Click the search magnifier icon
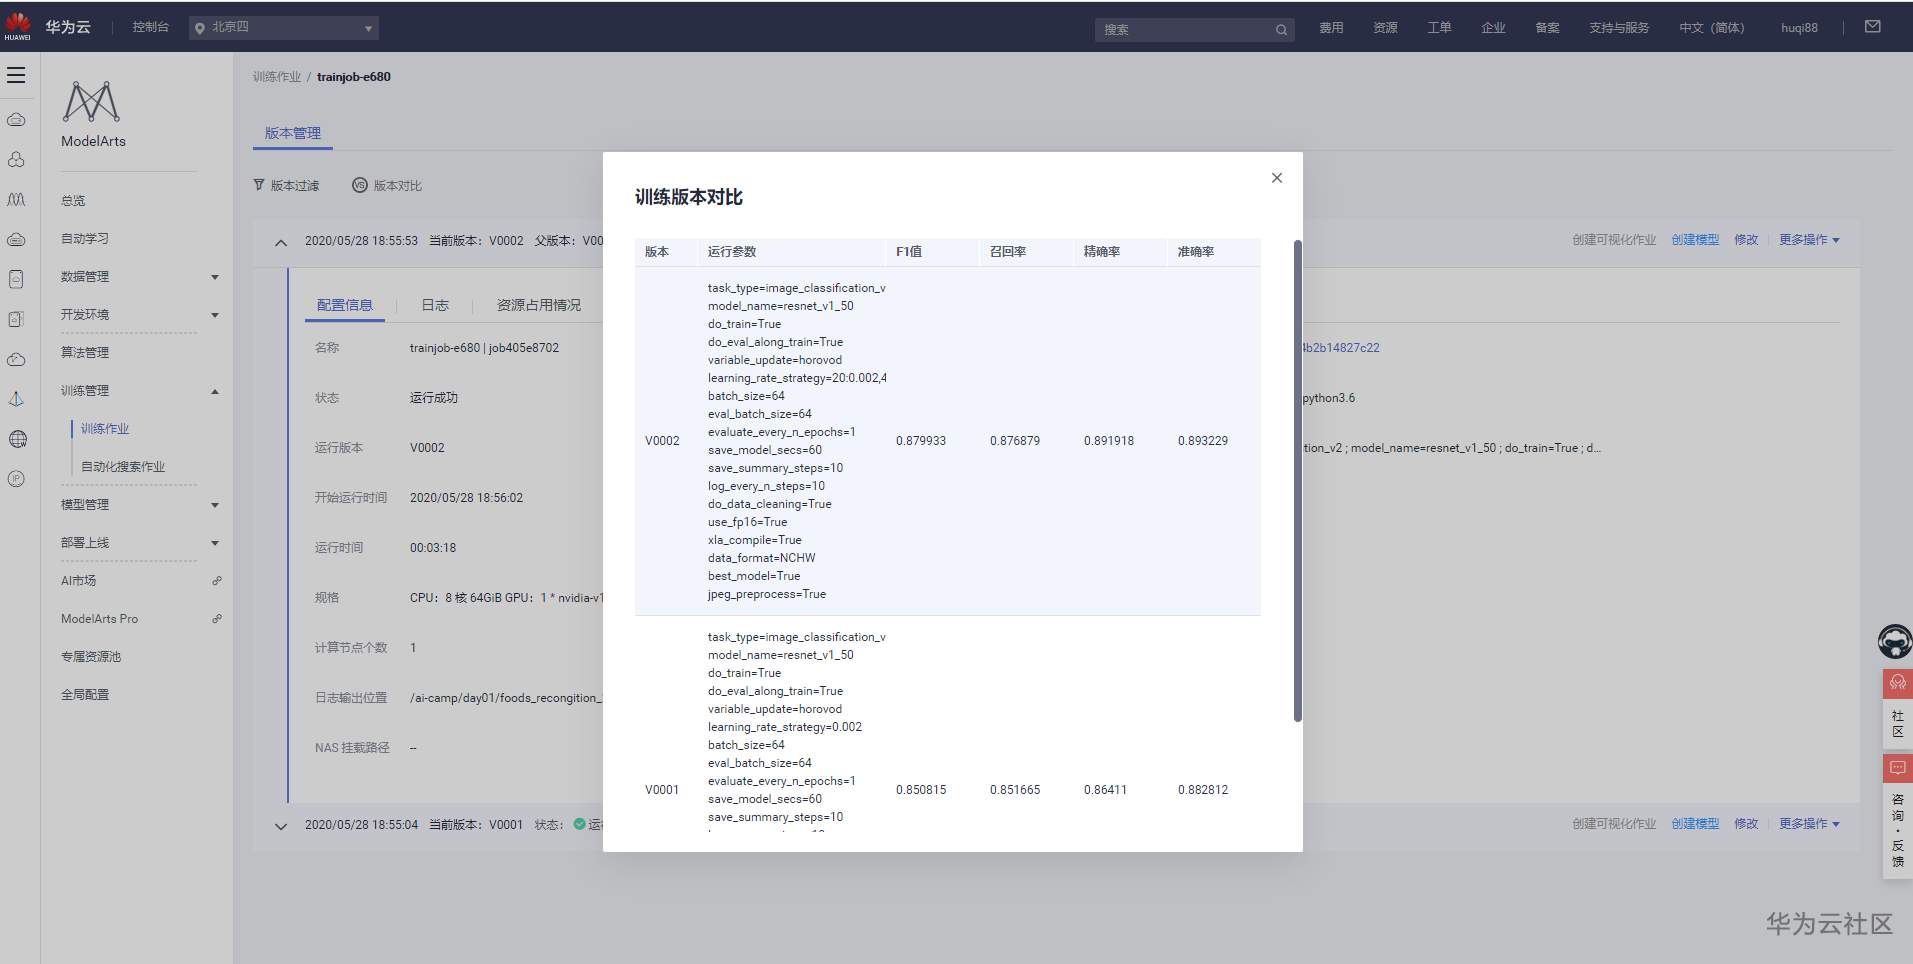 (x=1281, y=30)
